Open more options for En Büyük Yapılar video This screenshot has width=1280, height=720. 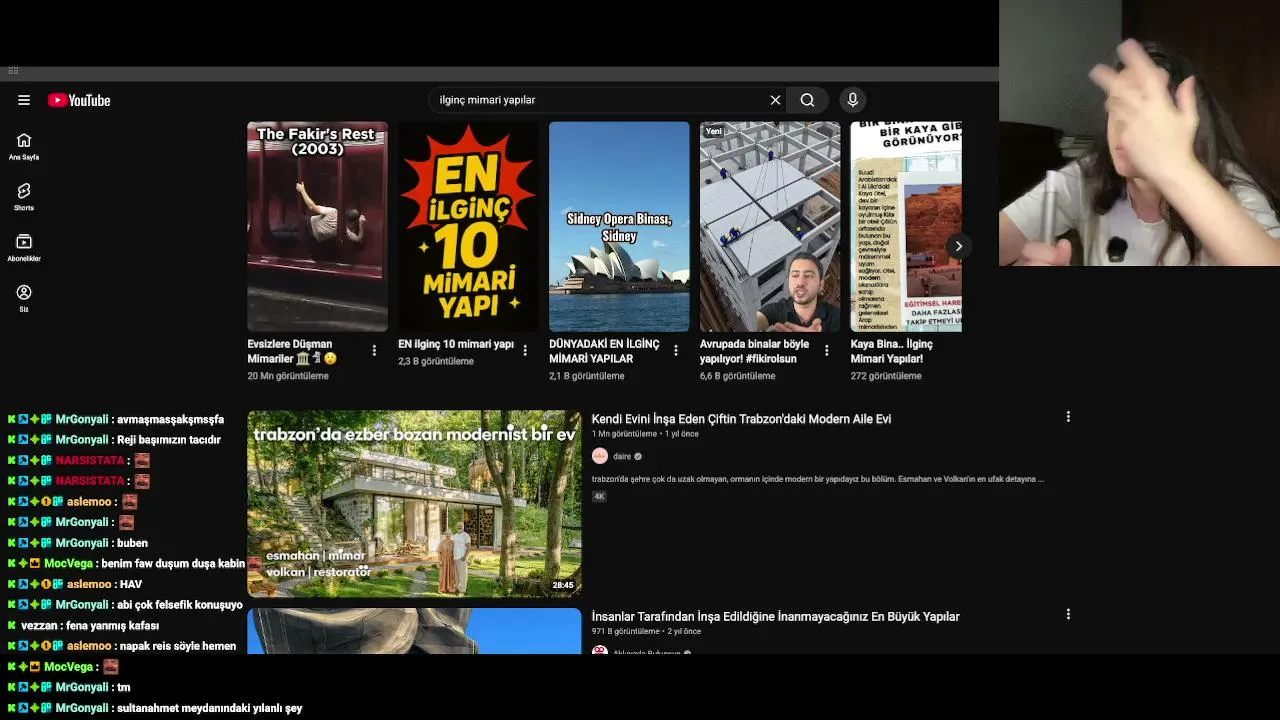(x=1068, y=615)
